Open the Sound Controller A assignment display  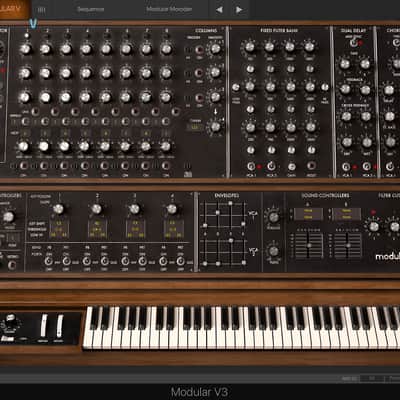click(308, 214)
